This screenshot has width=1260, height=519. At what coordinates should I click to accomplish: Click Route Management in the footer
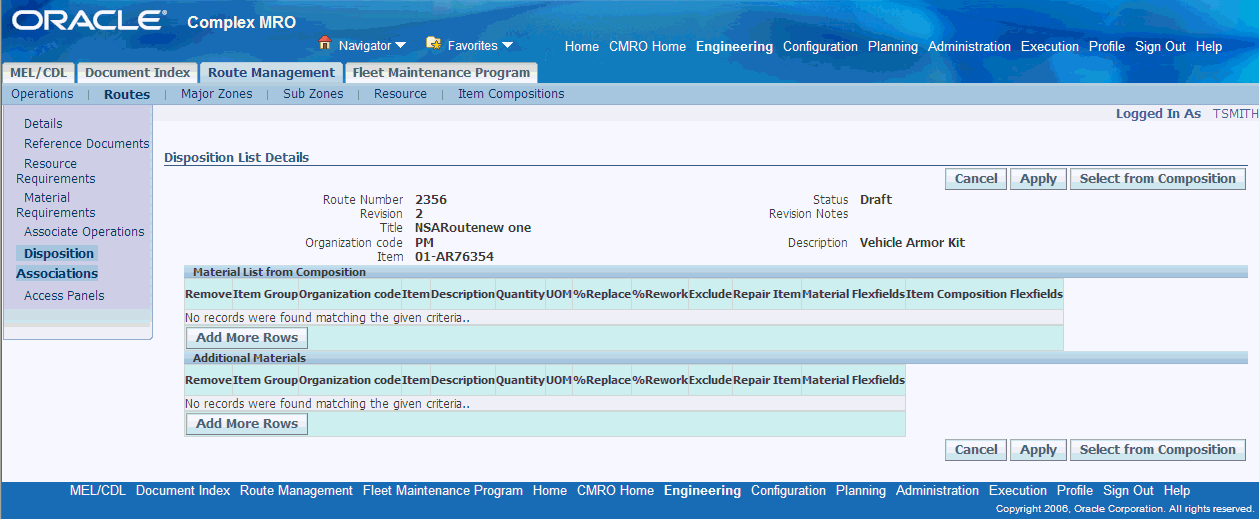[x=296, y=491]
